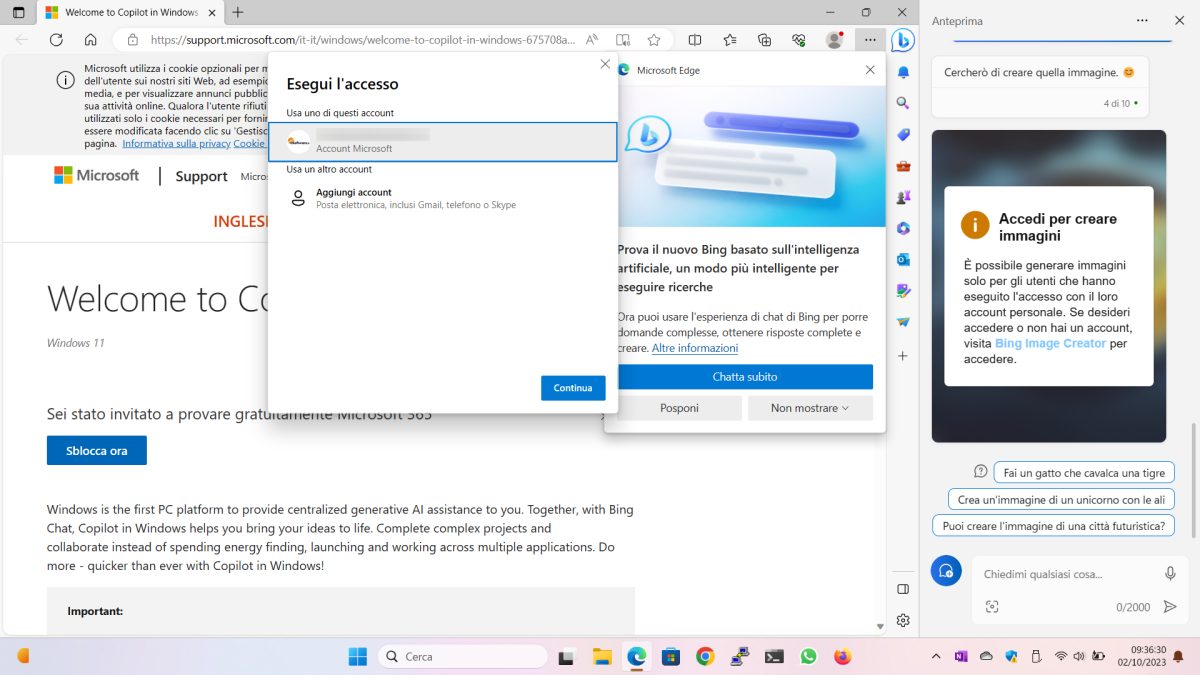Viewport: 1200px width, 675px height.
Task: Choose Aggiungi account option
Action: click(443, 198)
